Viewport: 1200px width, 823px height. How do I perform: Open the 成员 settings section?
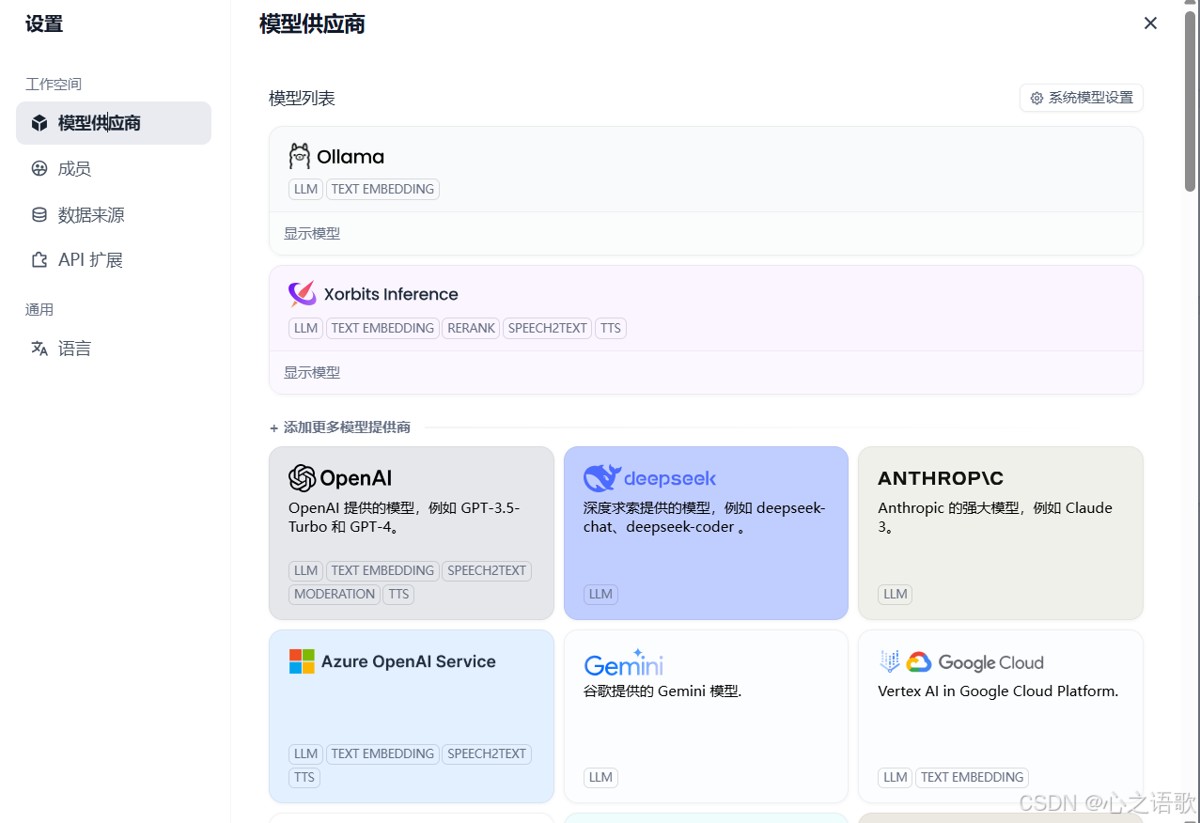(x=74, y=169)
